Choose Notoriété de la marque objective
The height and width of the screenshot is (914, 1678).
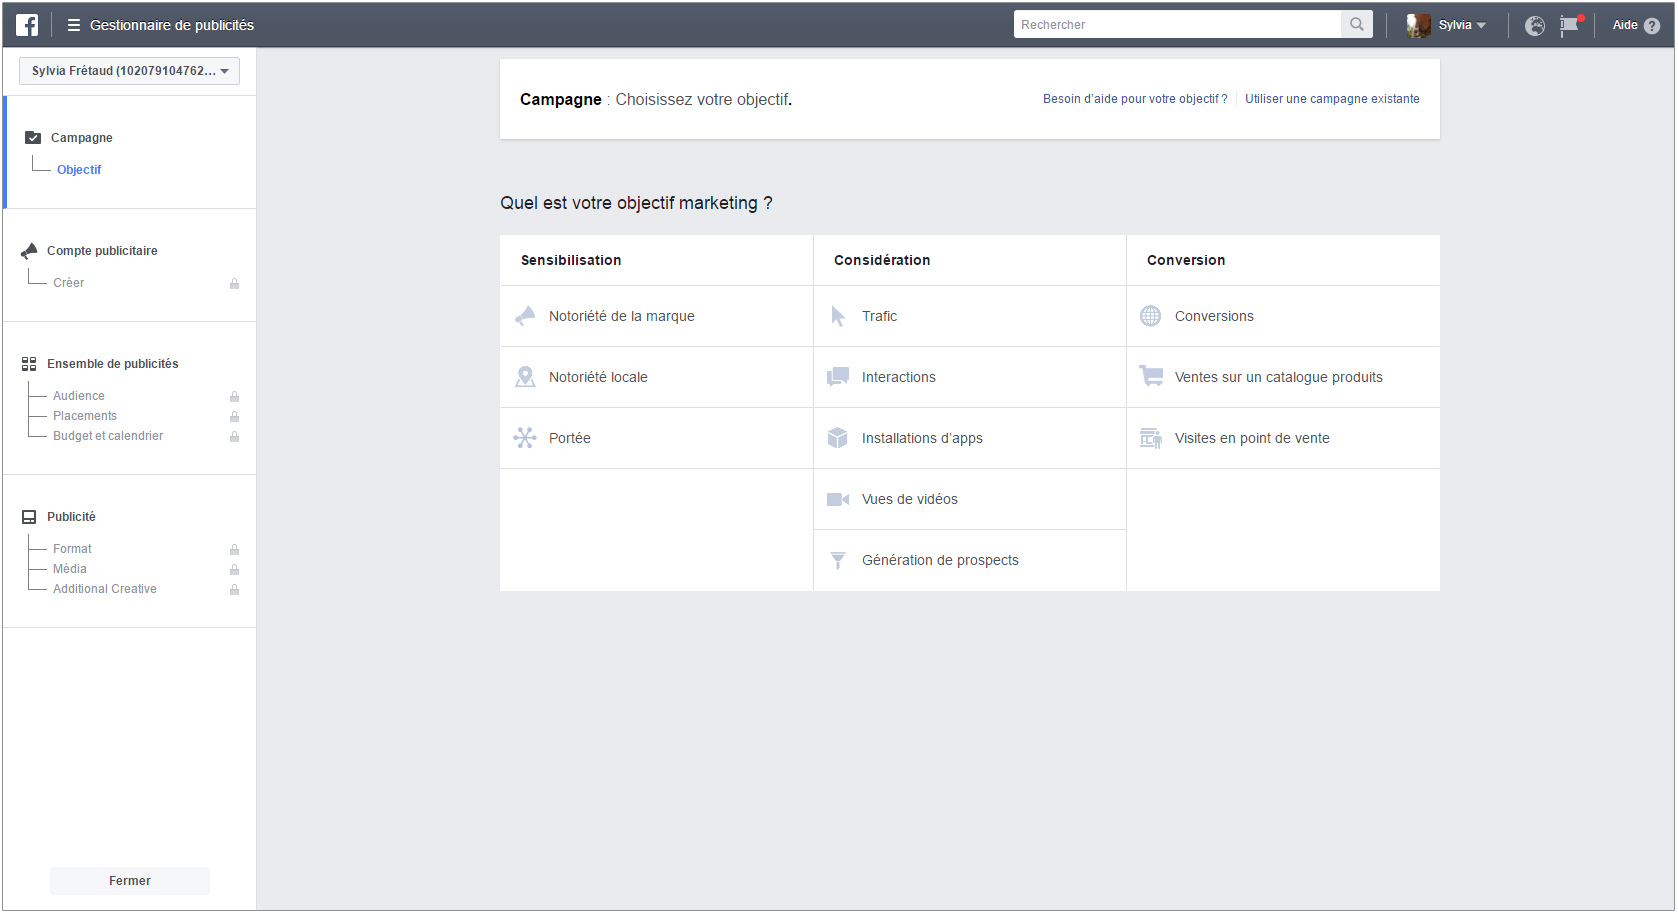point(656,316)
